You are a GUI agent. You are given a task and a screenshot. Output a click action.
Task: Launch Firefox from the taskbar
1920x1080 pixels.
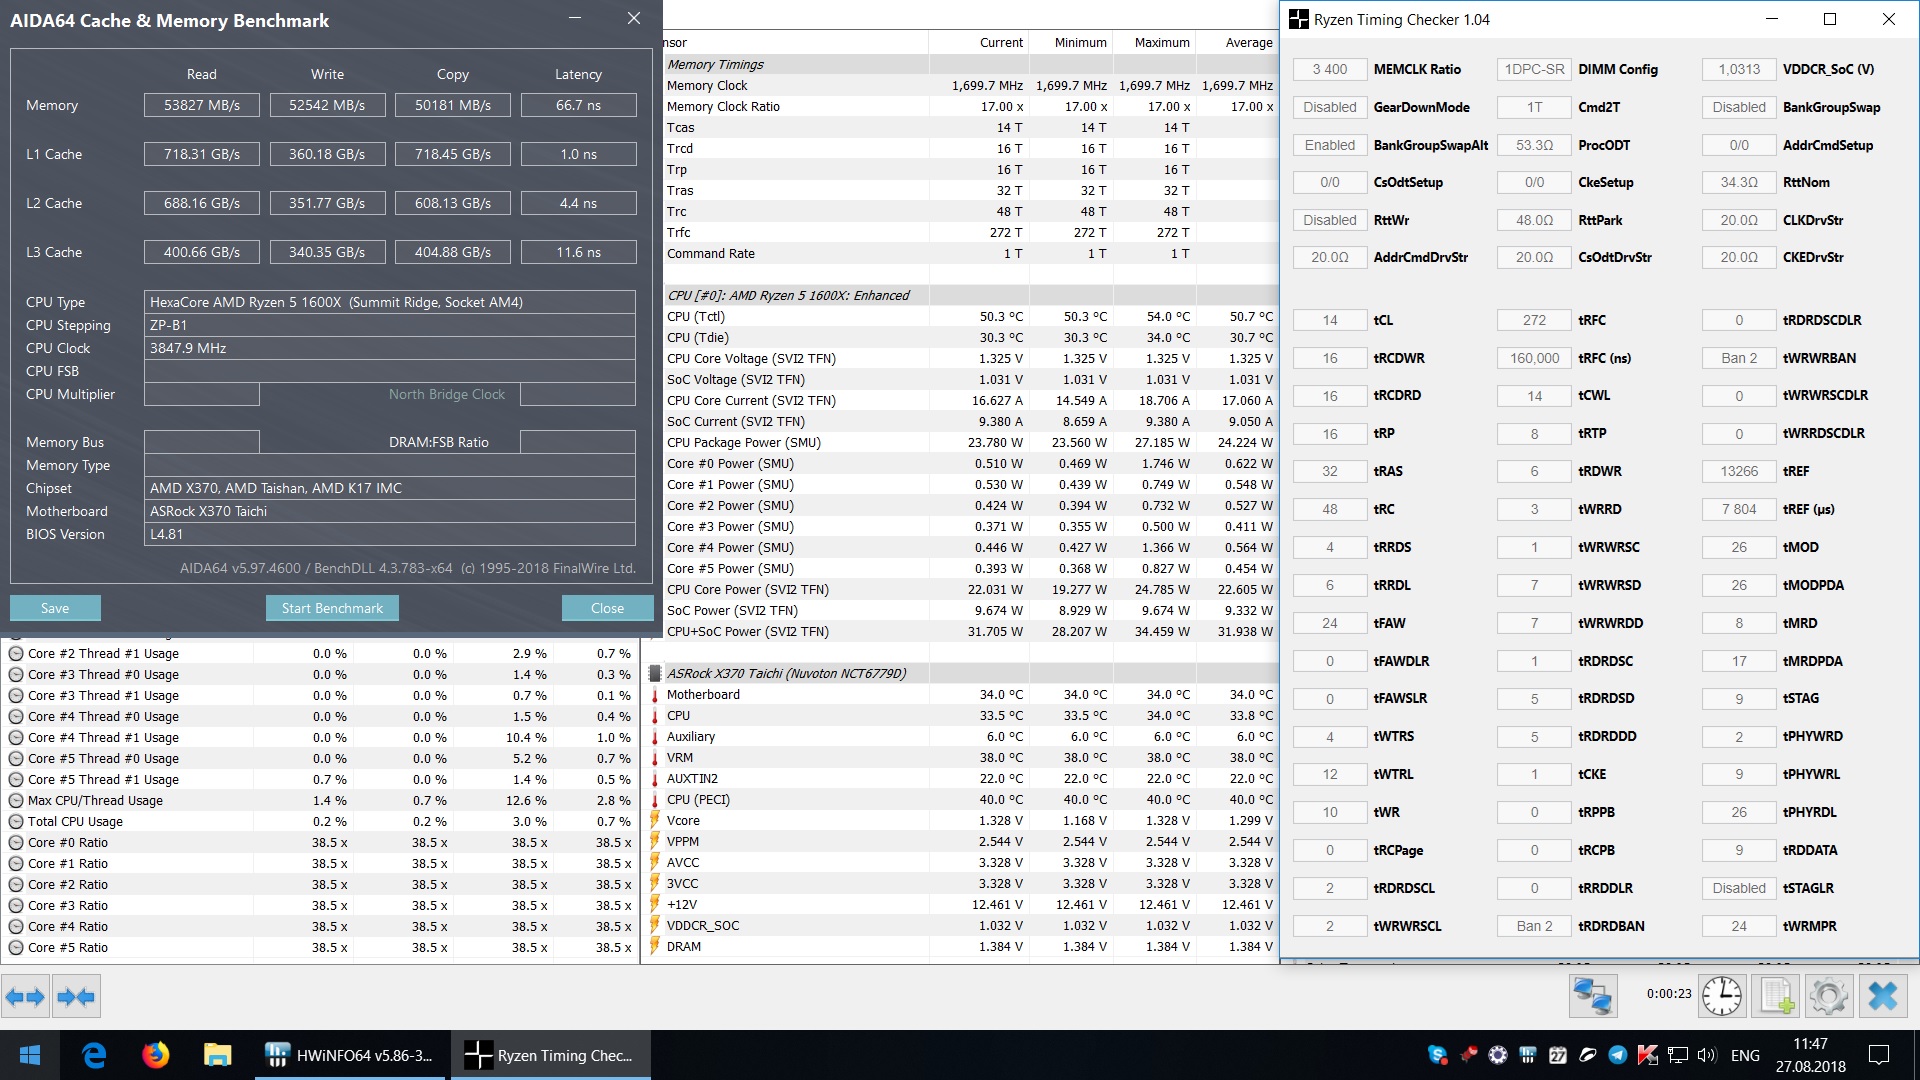[155, 1055]
